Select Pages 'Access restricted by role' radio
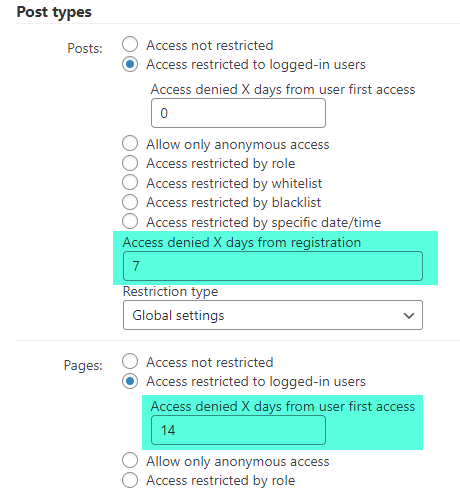The height and width of the screenshot is (490, 460). [130, 480]
